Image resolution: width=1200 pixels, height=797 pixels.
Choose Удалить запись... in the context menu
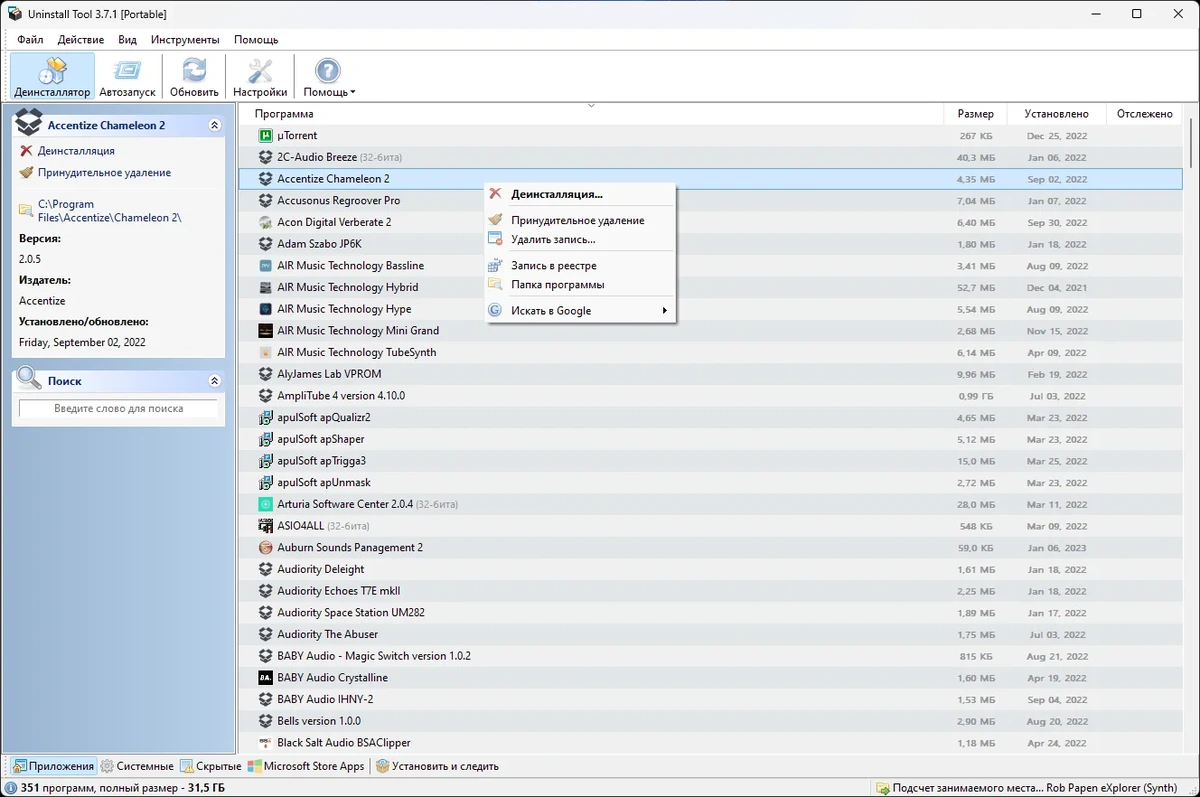(x=580, y=239)
